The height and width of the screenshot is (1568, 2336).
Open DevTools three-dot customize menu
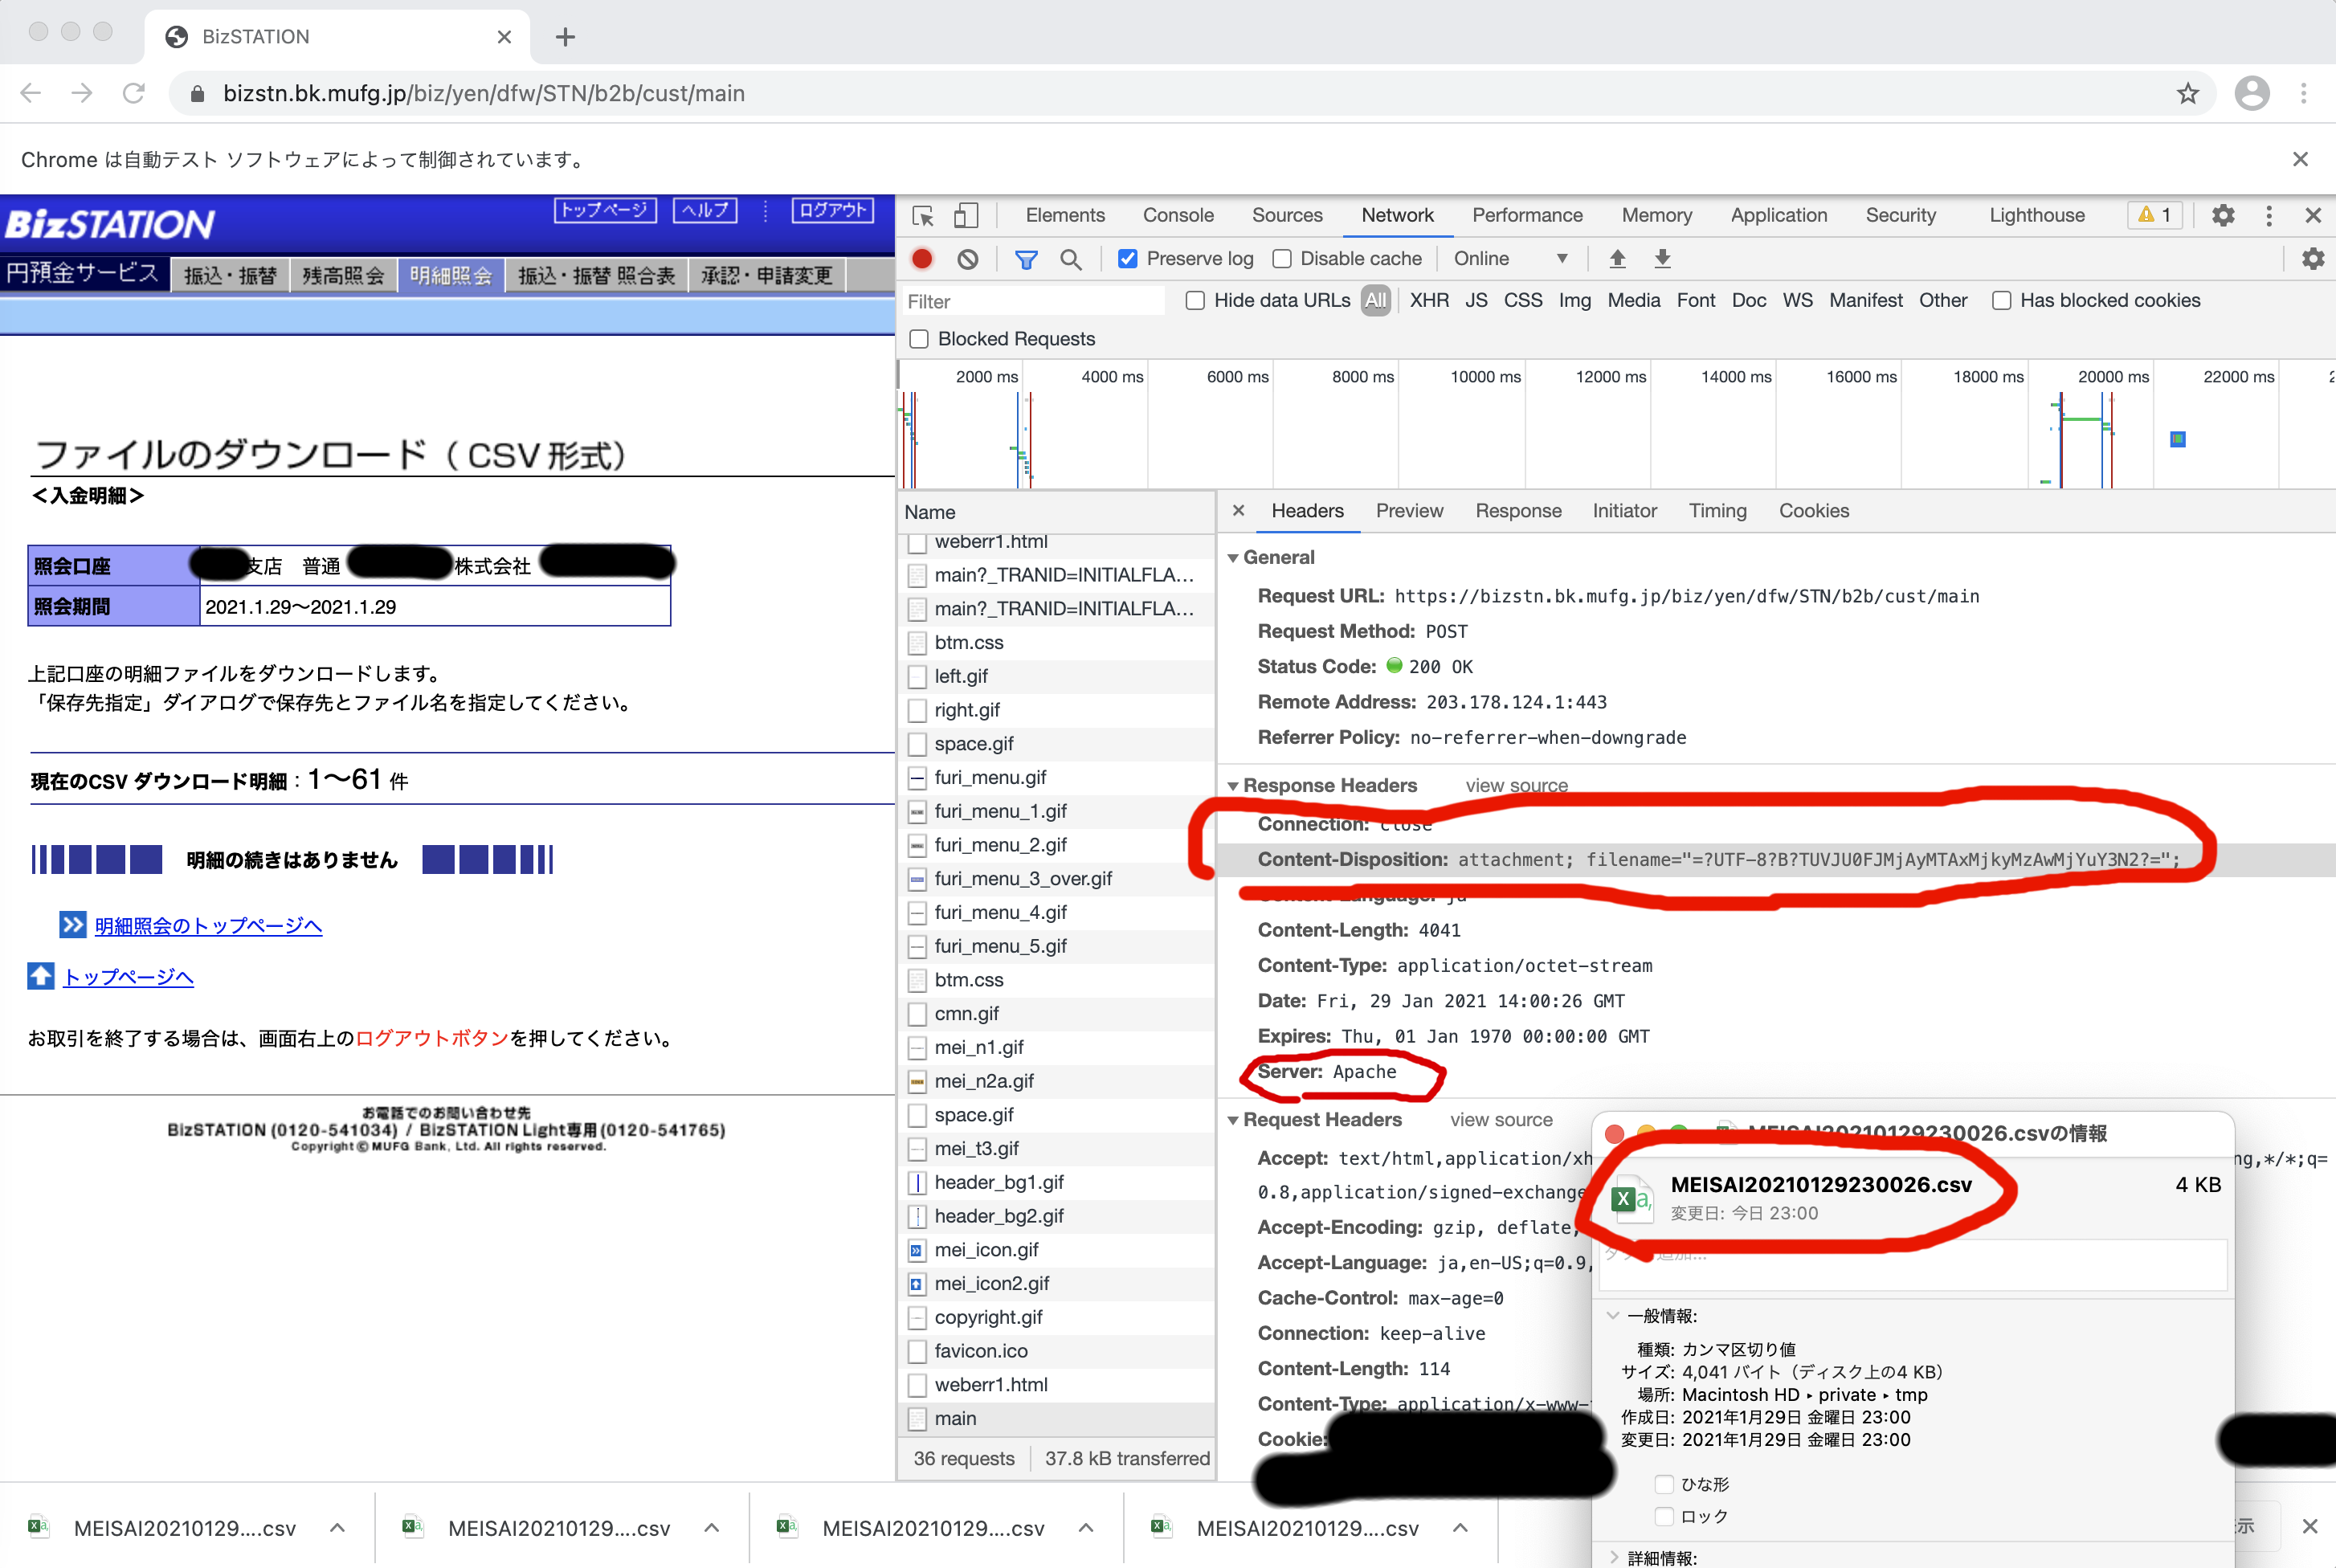click(2268, 215)
